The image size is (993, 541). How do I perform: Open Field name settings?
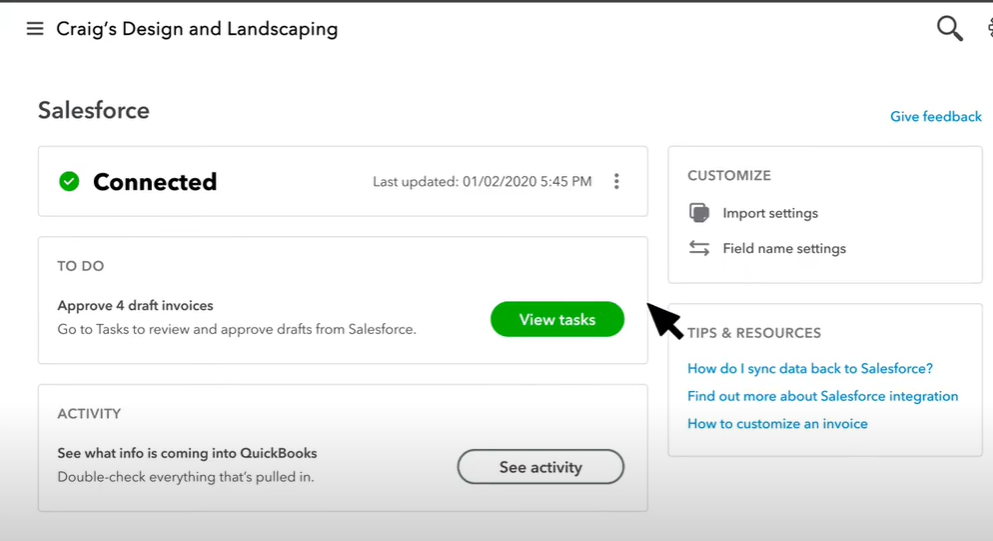tap(784, 249)
